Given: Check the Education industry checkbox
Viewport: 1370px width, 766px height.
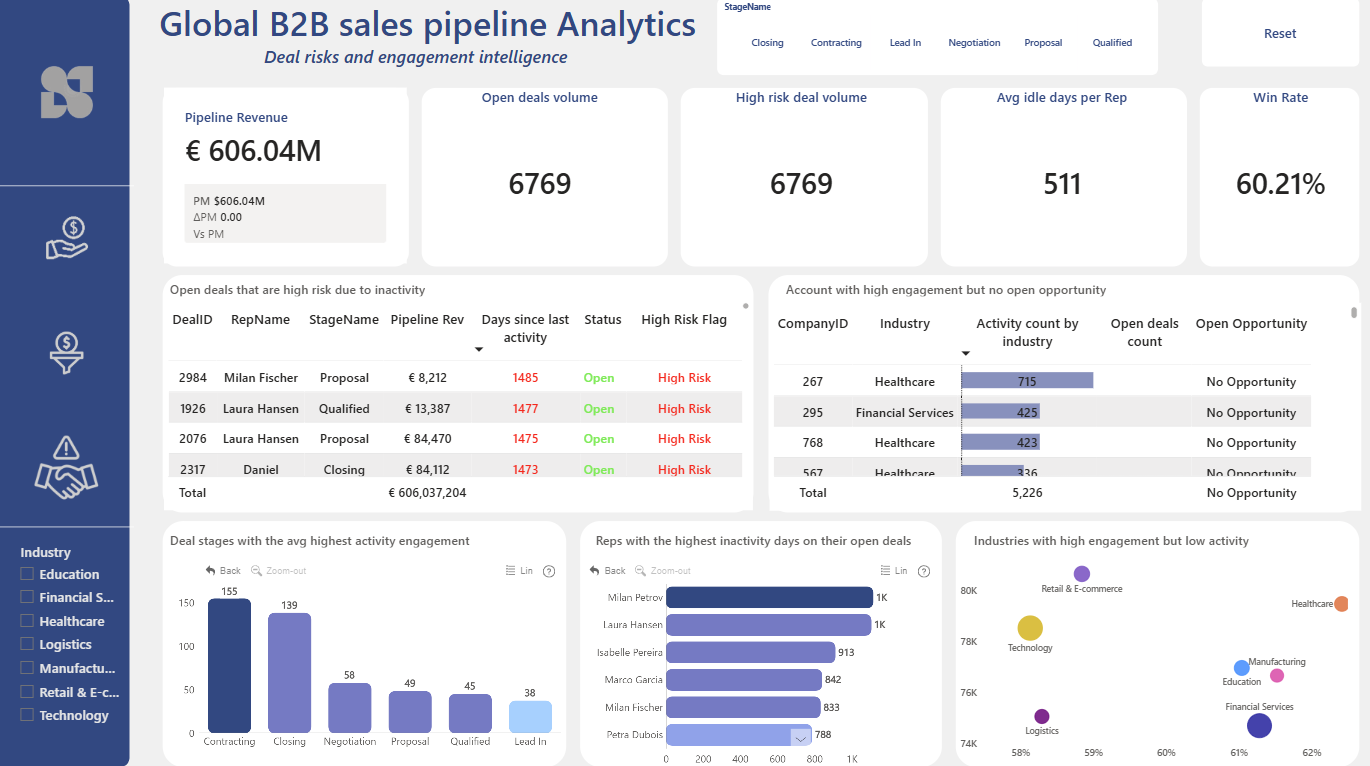Looking at the screenshot, I should point(27,574).
